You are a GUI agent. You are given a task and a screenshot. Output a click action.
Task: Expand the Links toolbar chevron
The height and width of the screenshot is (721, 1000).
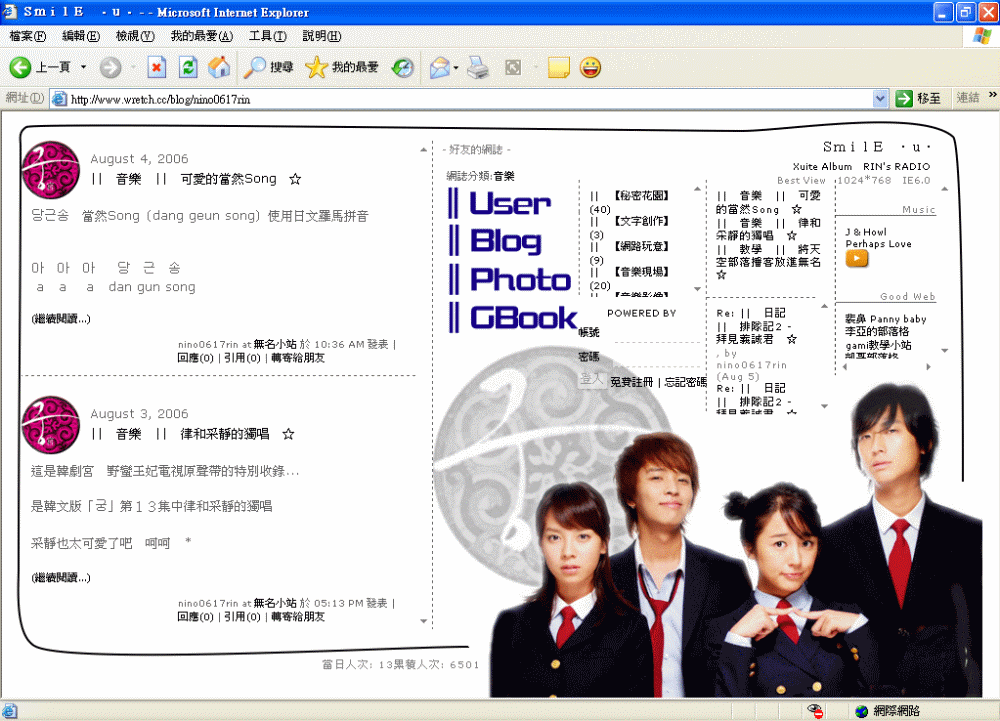point(992,95)
